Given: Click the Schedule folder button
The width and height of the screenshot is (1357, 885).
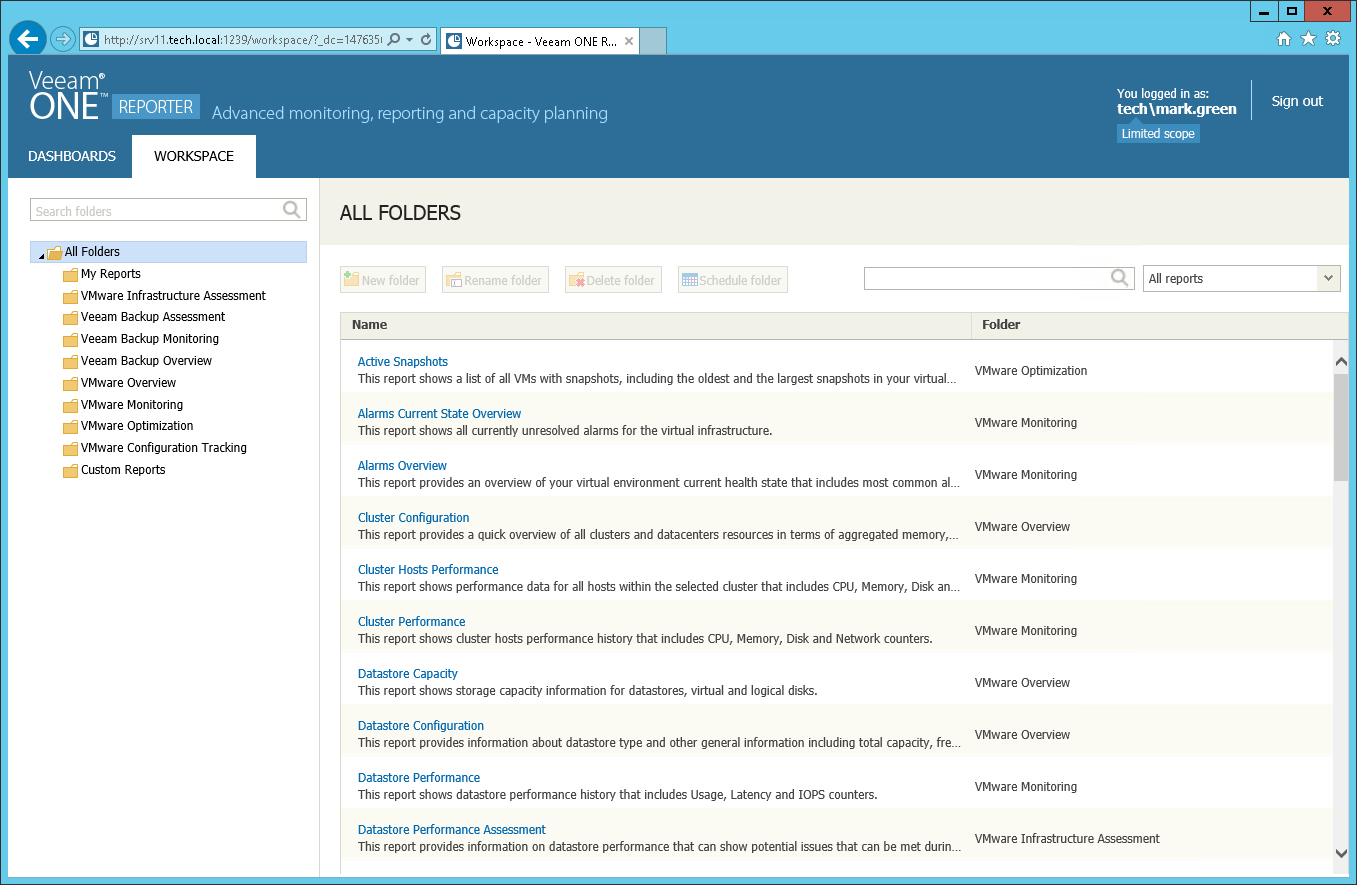Looking at the screenshot, I should pos(733,280).
